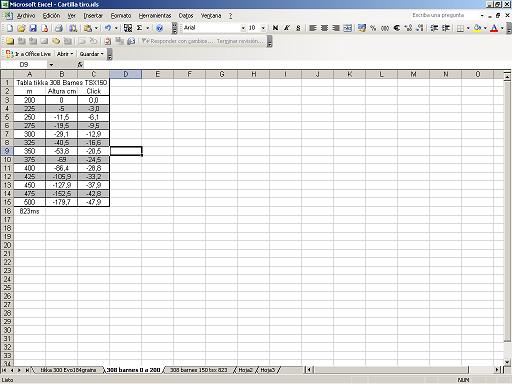Toggle underline with the S button
Screen dimensions: 512x384
(298, 28)
